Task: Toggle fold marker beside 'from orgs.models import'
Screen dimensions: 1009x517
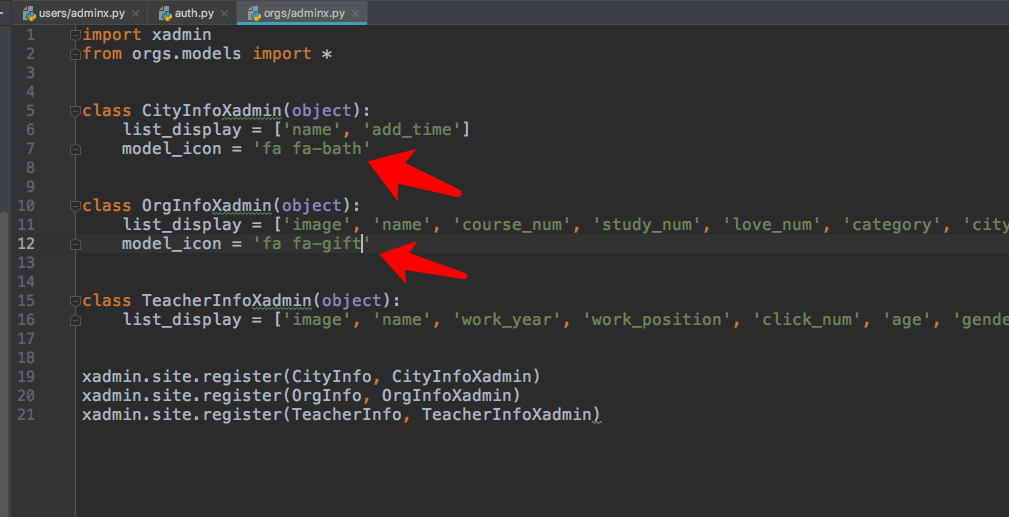Action: (x=75, y=54)
